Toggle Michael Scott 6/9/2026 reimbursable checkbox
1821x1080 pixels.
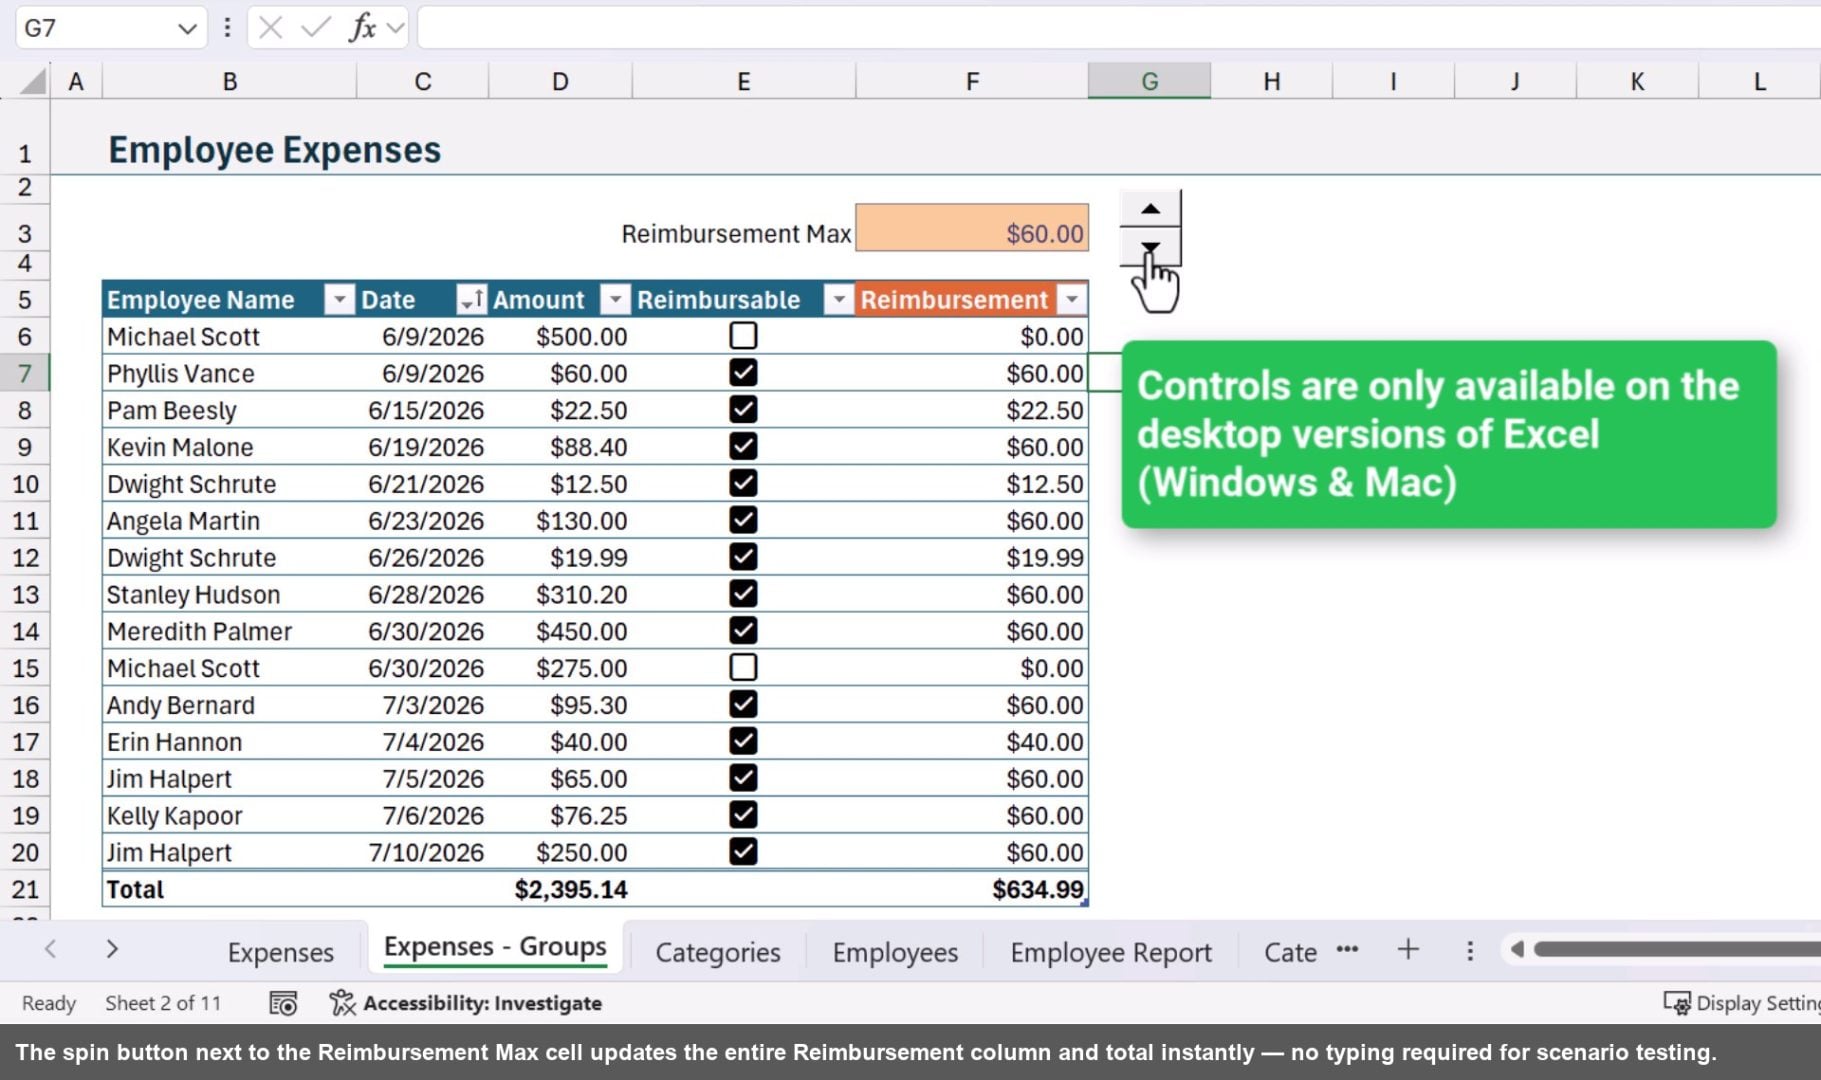[x=743, y=336]
